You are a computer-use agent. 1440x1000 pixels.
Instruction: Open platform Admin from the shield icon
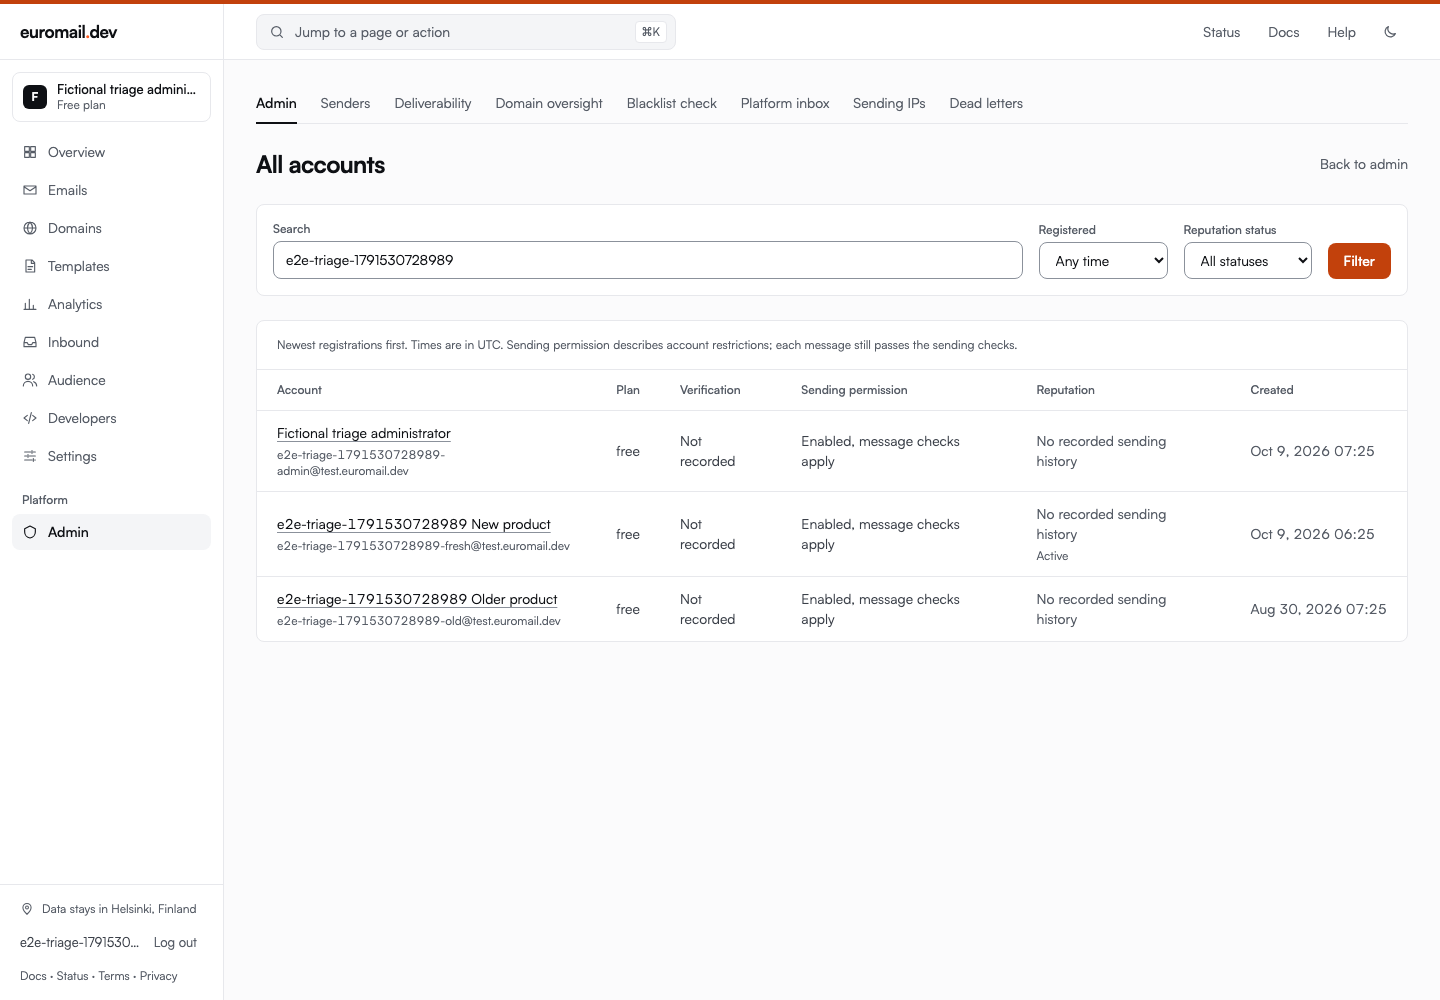pyautogui.click(x=30, y=532)
